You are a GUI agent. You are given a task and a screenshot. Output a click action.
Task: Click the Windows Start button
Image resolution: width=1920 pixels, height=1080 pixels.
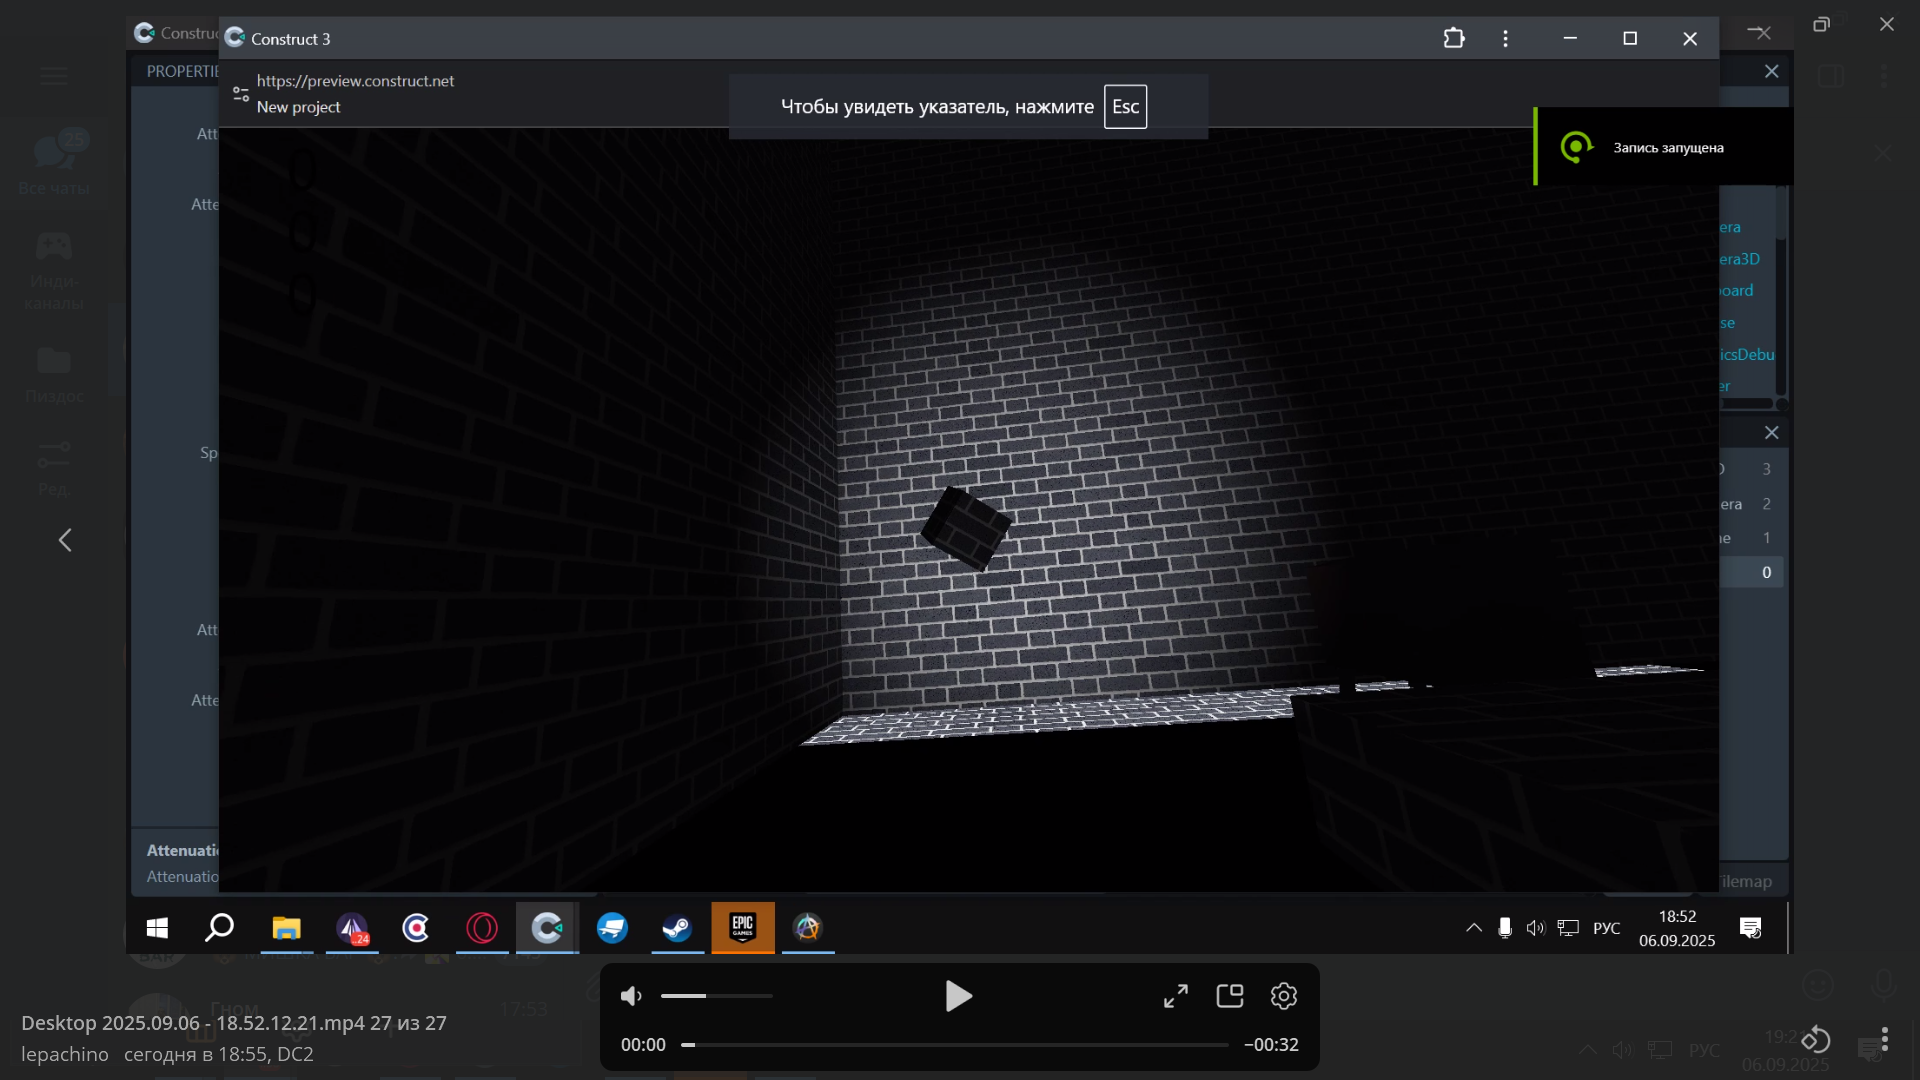[x=157, y=928]
